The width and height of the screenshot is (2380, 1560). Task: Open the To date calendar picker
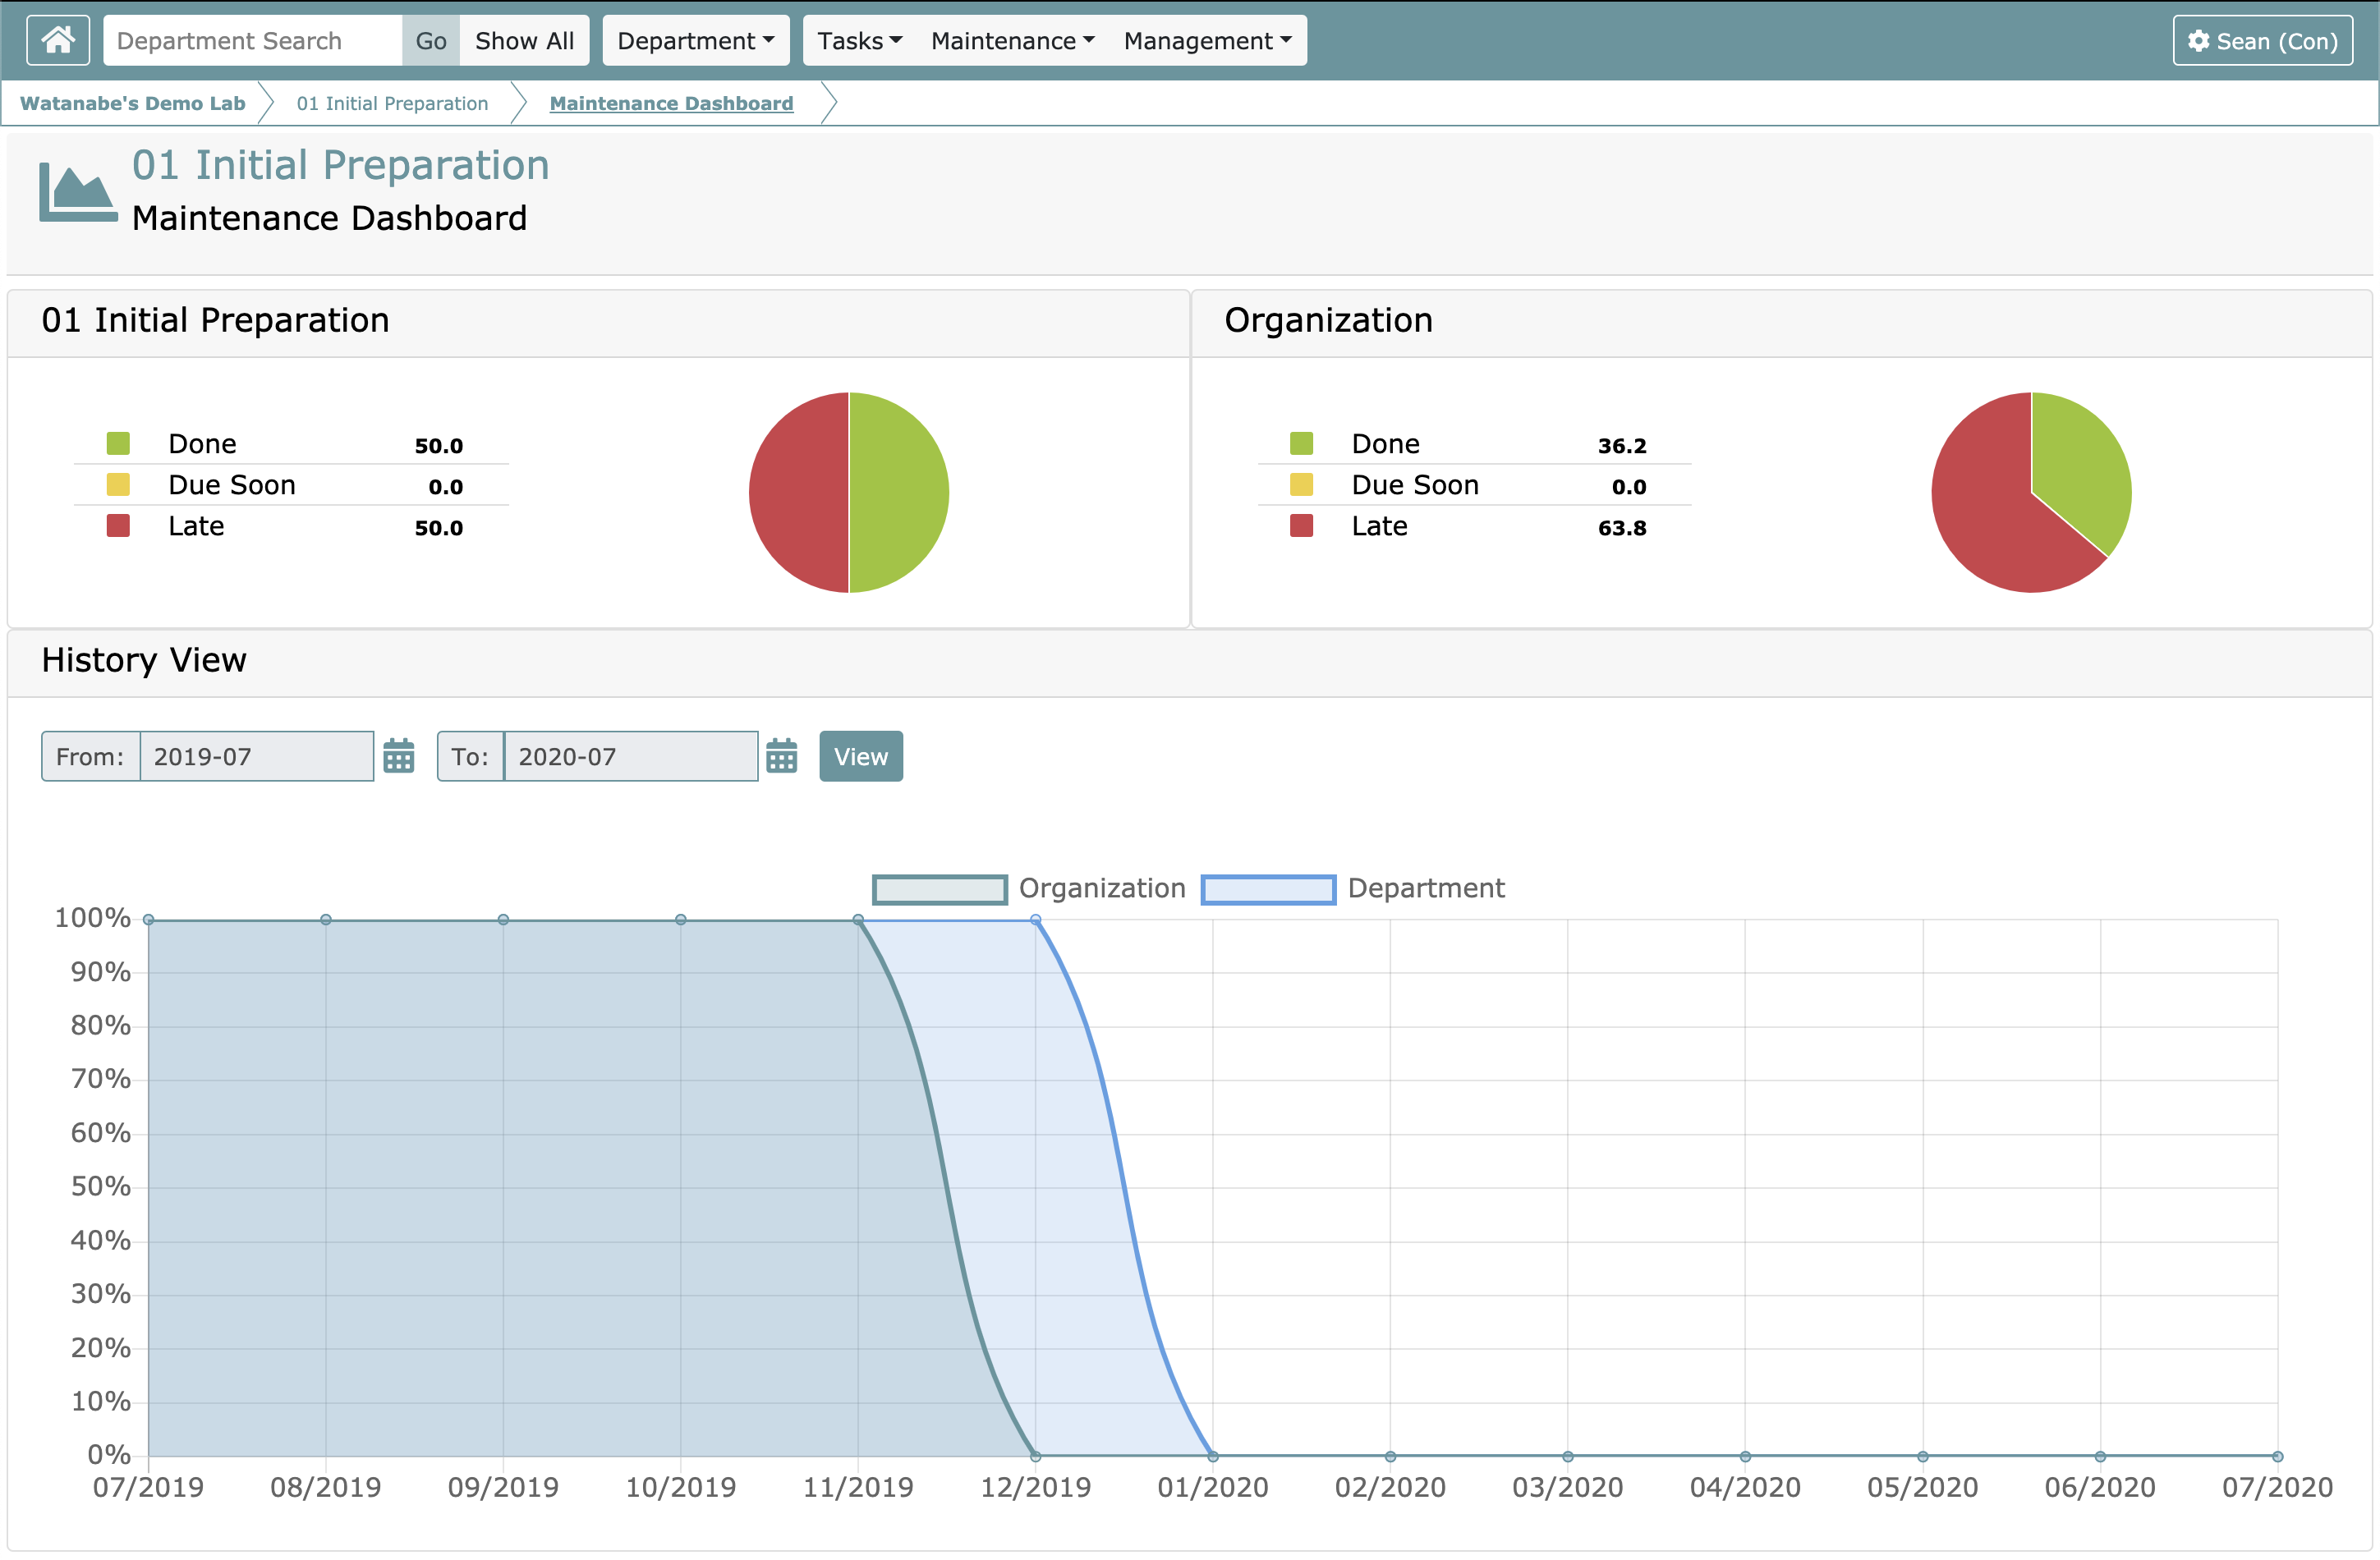pos(781,756)
